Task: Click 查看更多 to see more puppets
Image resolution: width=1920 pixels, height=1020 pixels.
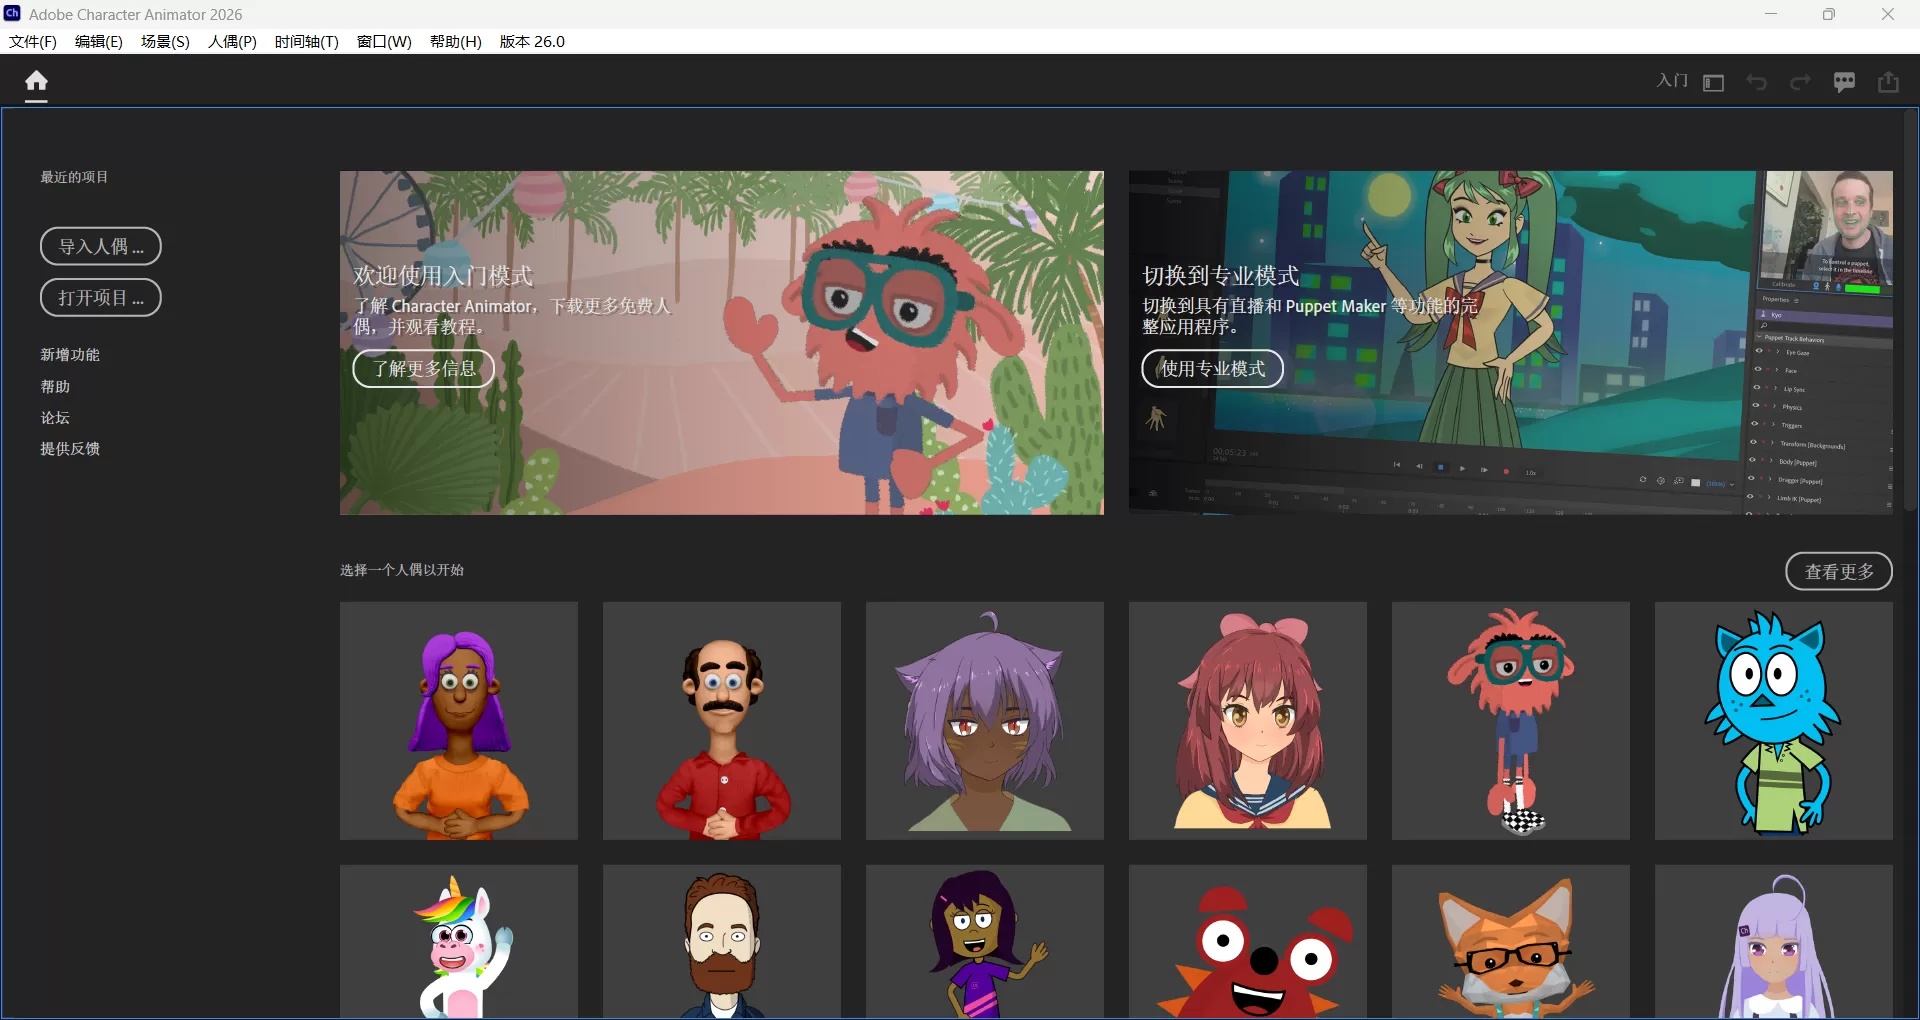Action: click(x=1838, y=571)
